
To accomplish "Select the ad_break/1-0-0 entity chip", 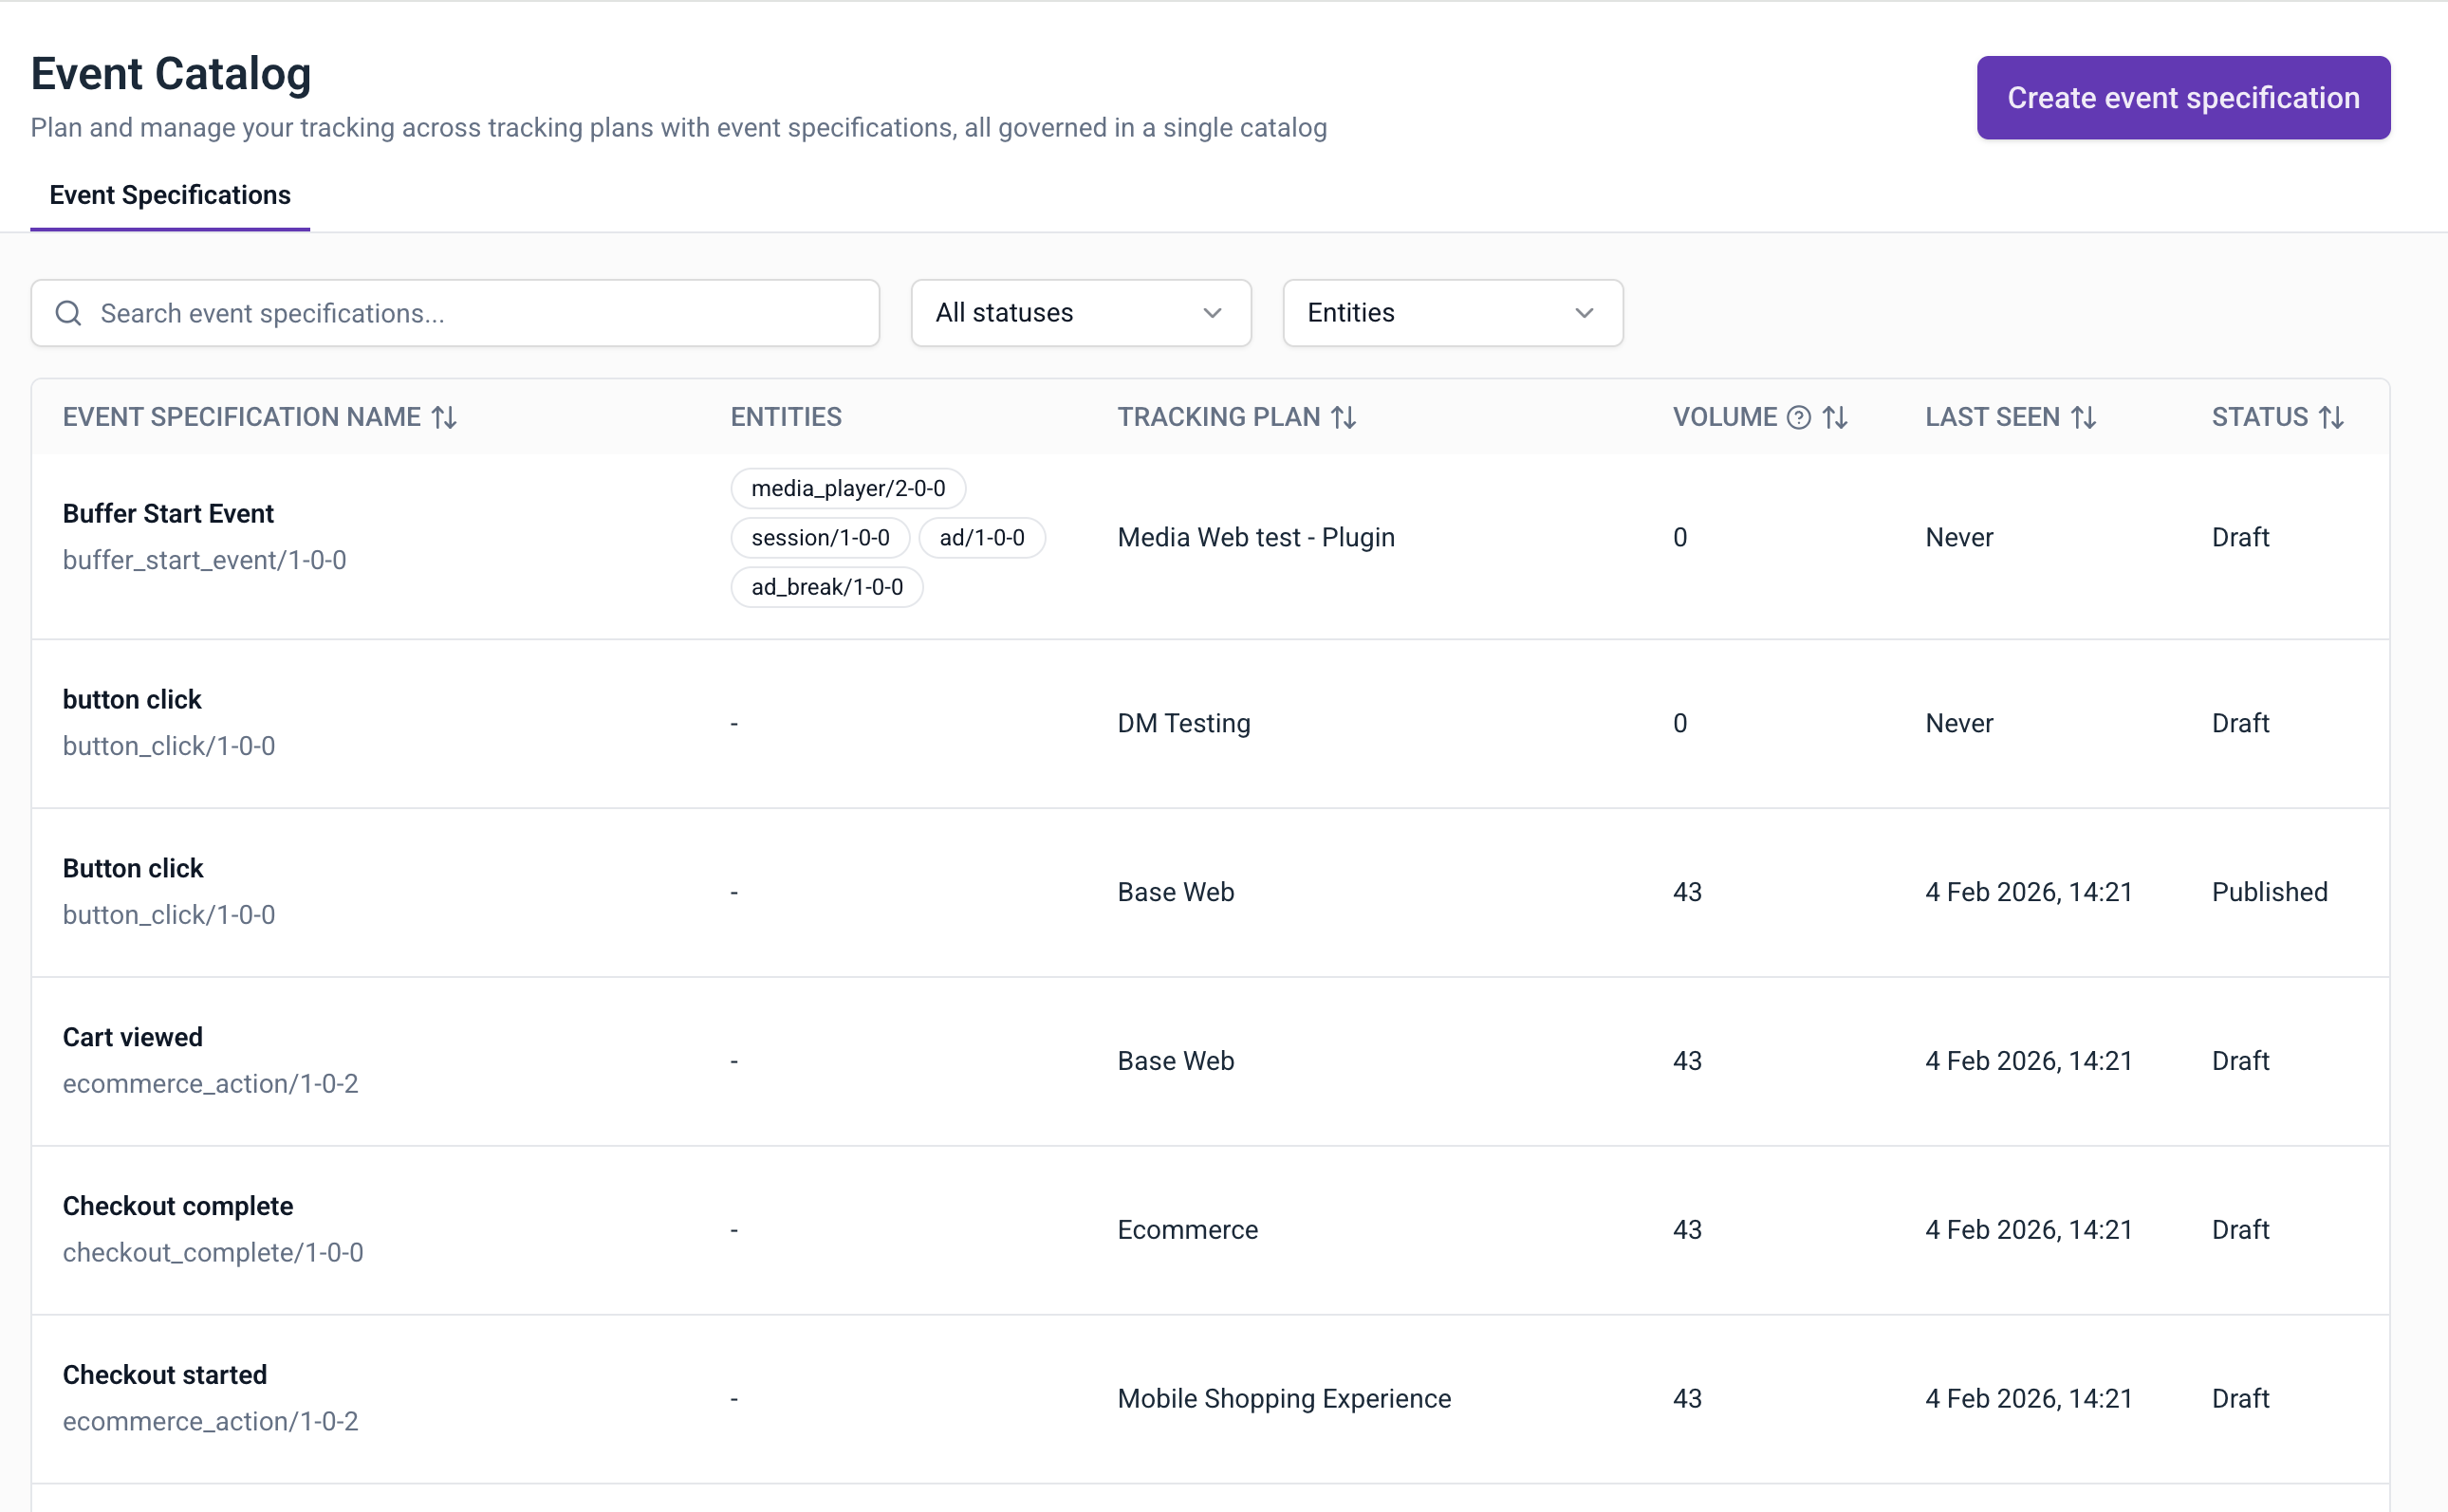I will 827,587.
